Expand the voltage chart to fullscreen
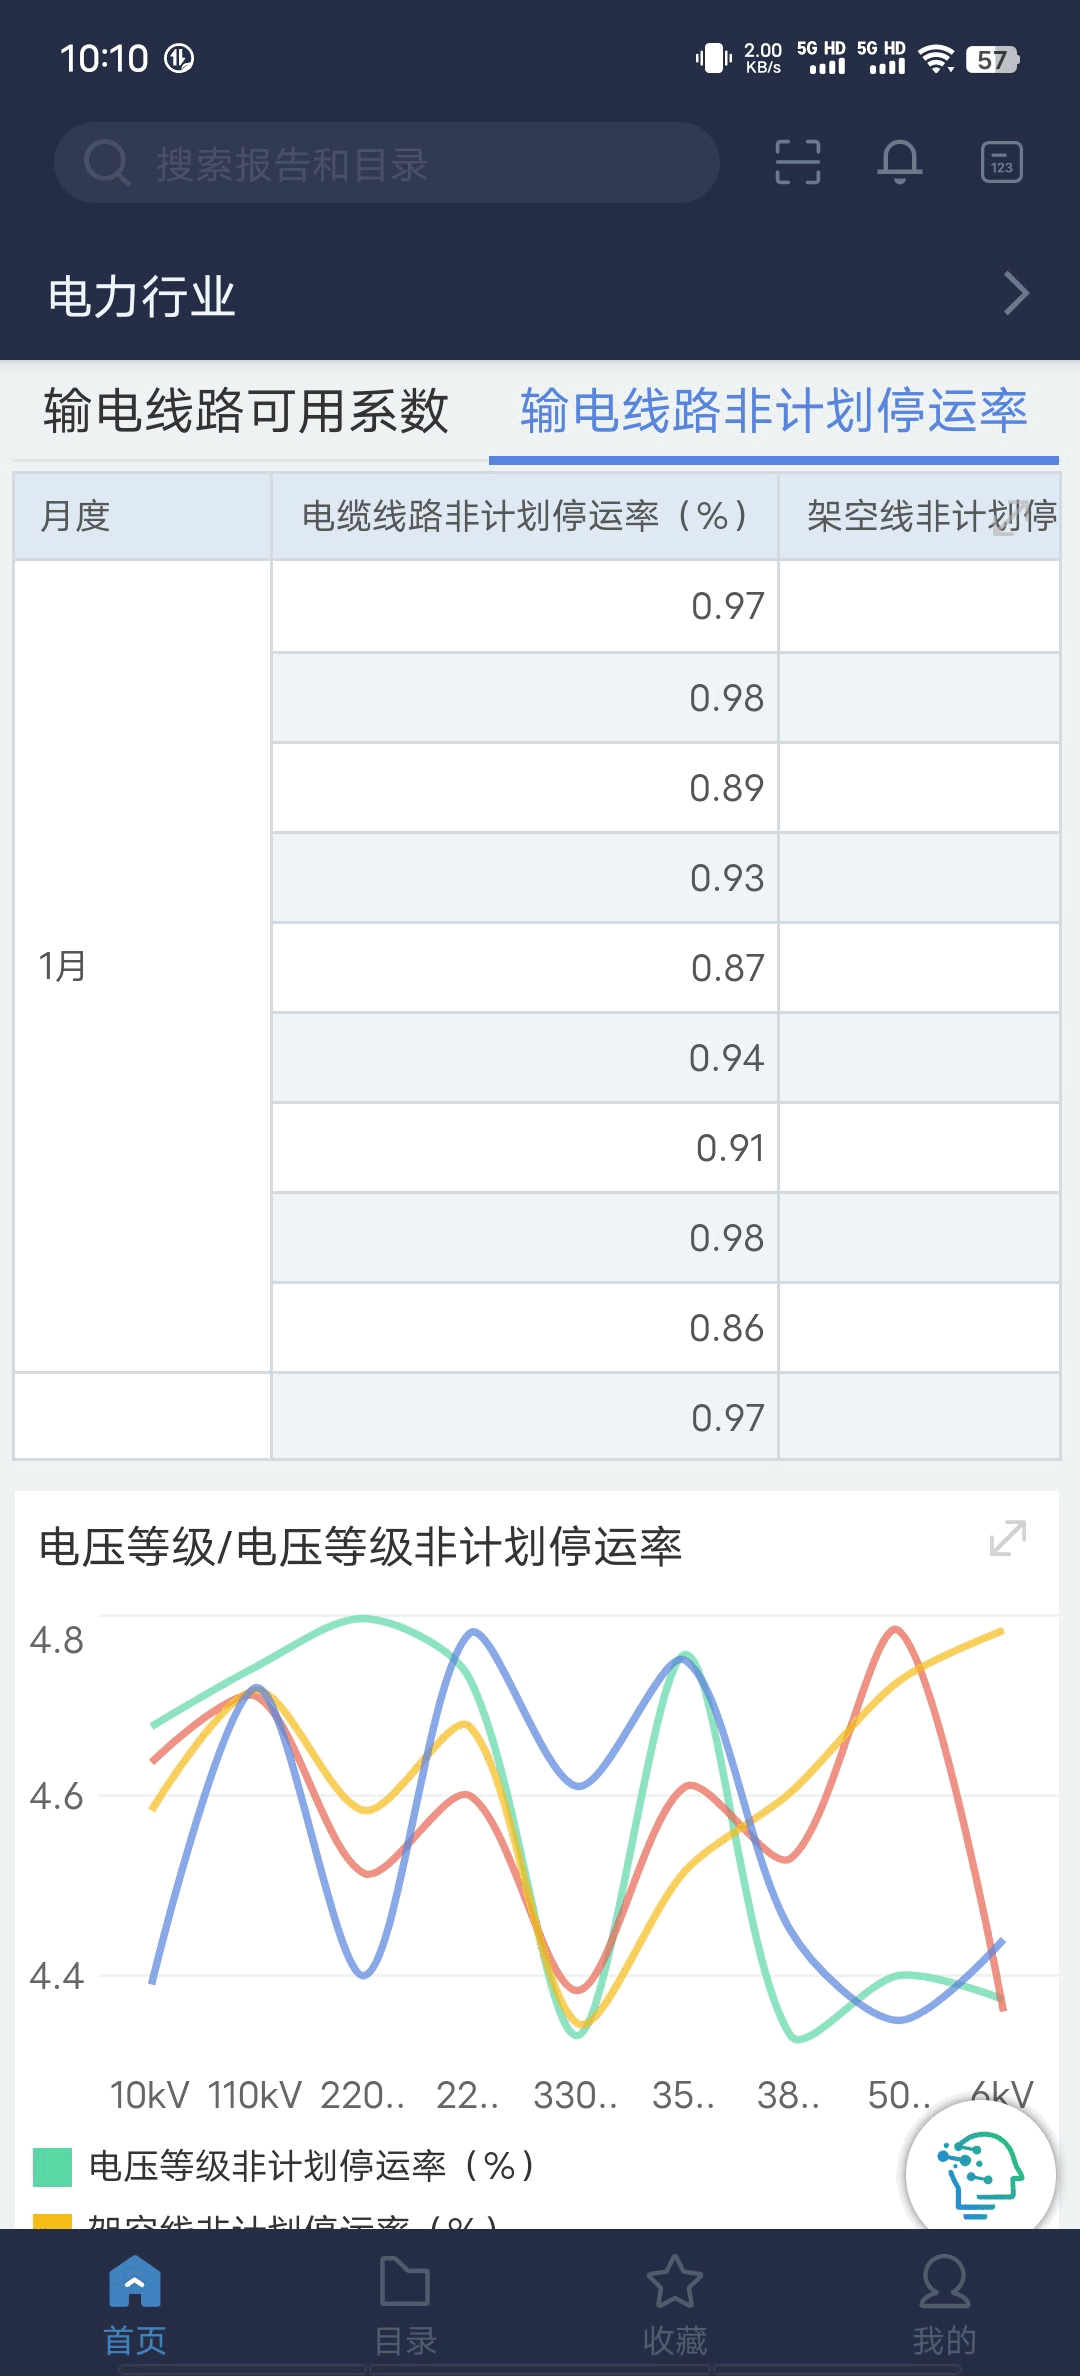 tap(1007, 1538)
